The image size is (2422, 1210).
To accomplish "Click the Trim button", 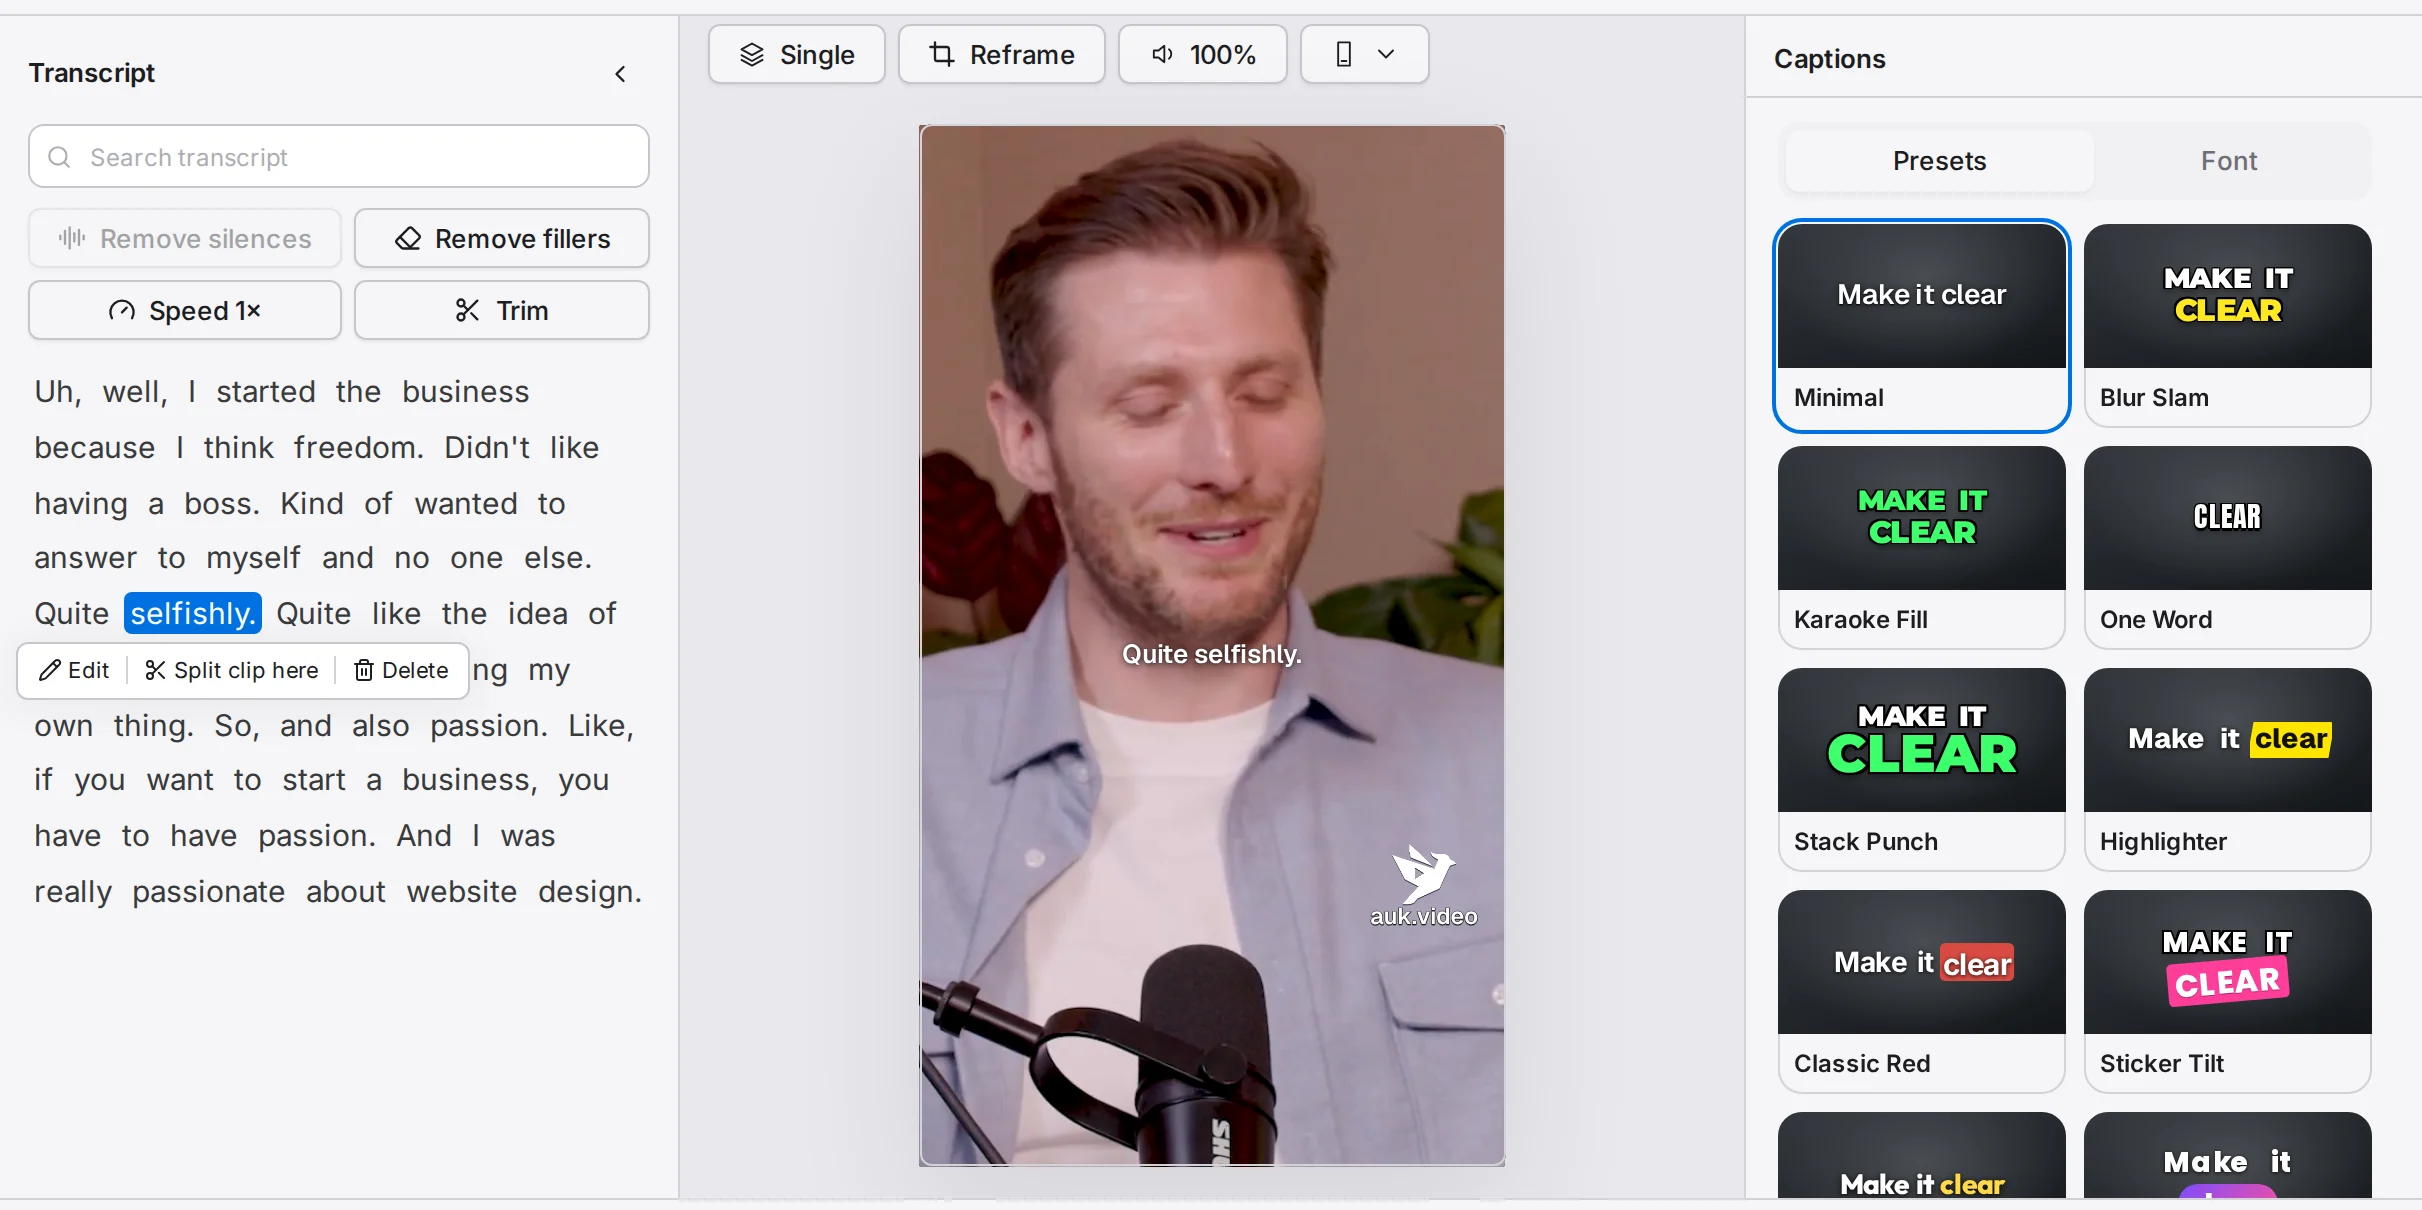I will (502, 311).
